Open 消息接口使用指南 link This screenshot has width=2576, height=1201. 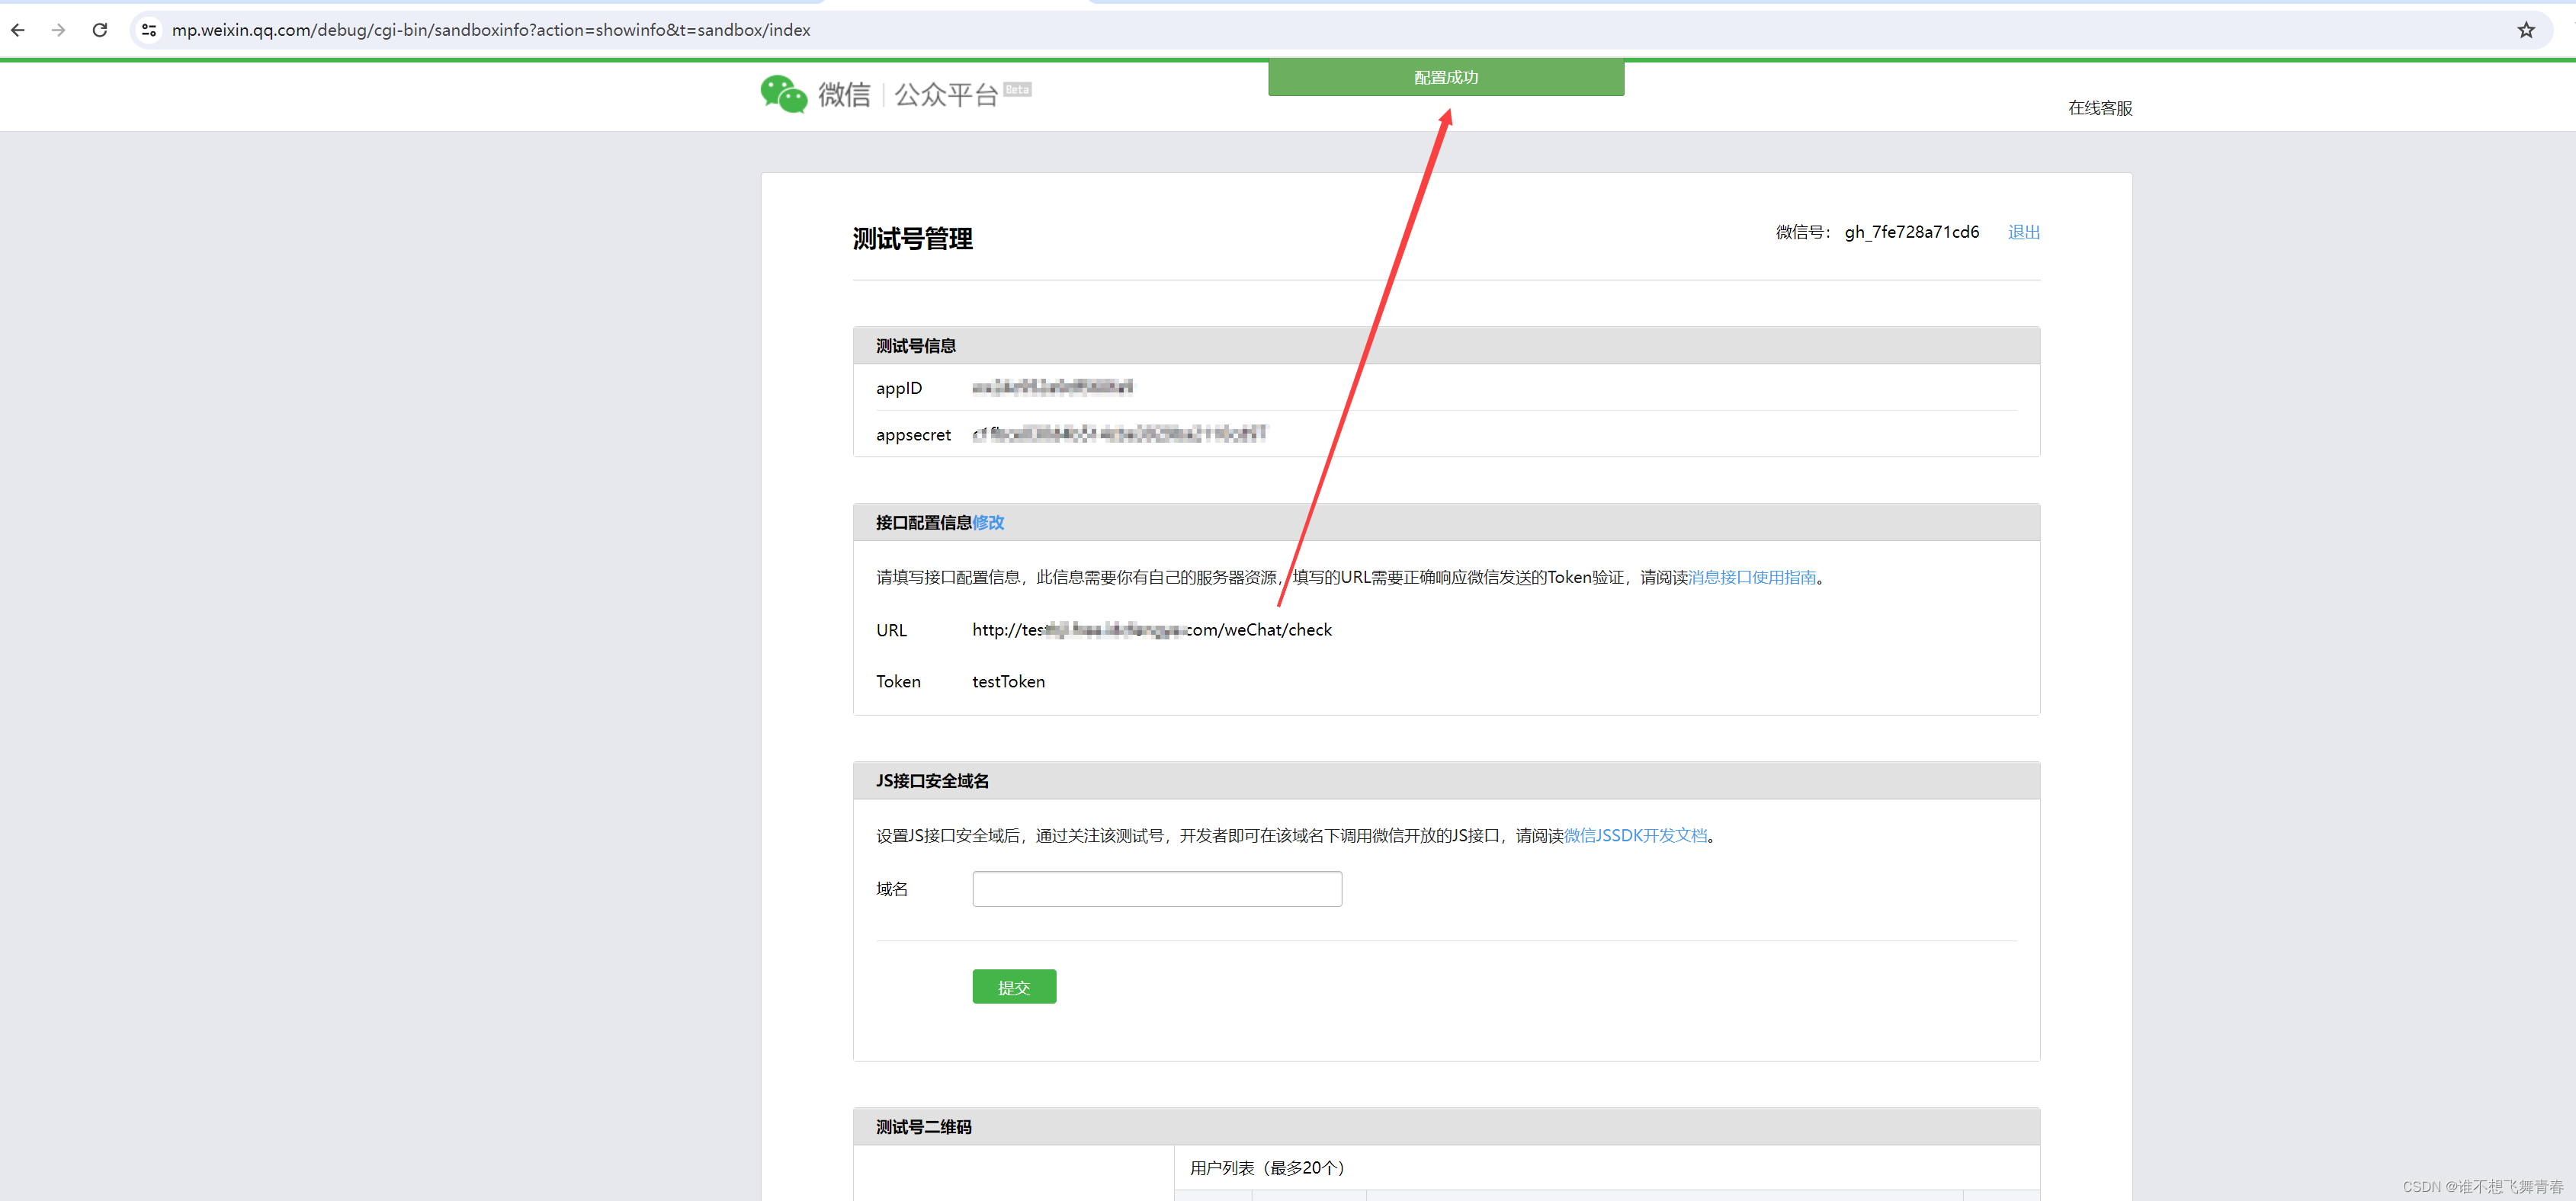coord(1751,577)
